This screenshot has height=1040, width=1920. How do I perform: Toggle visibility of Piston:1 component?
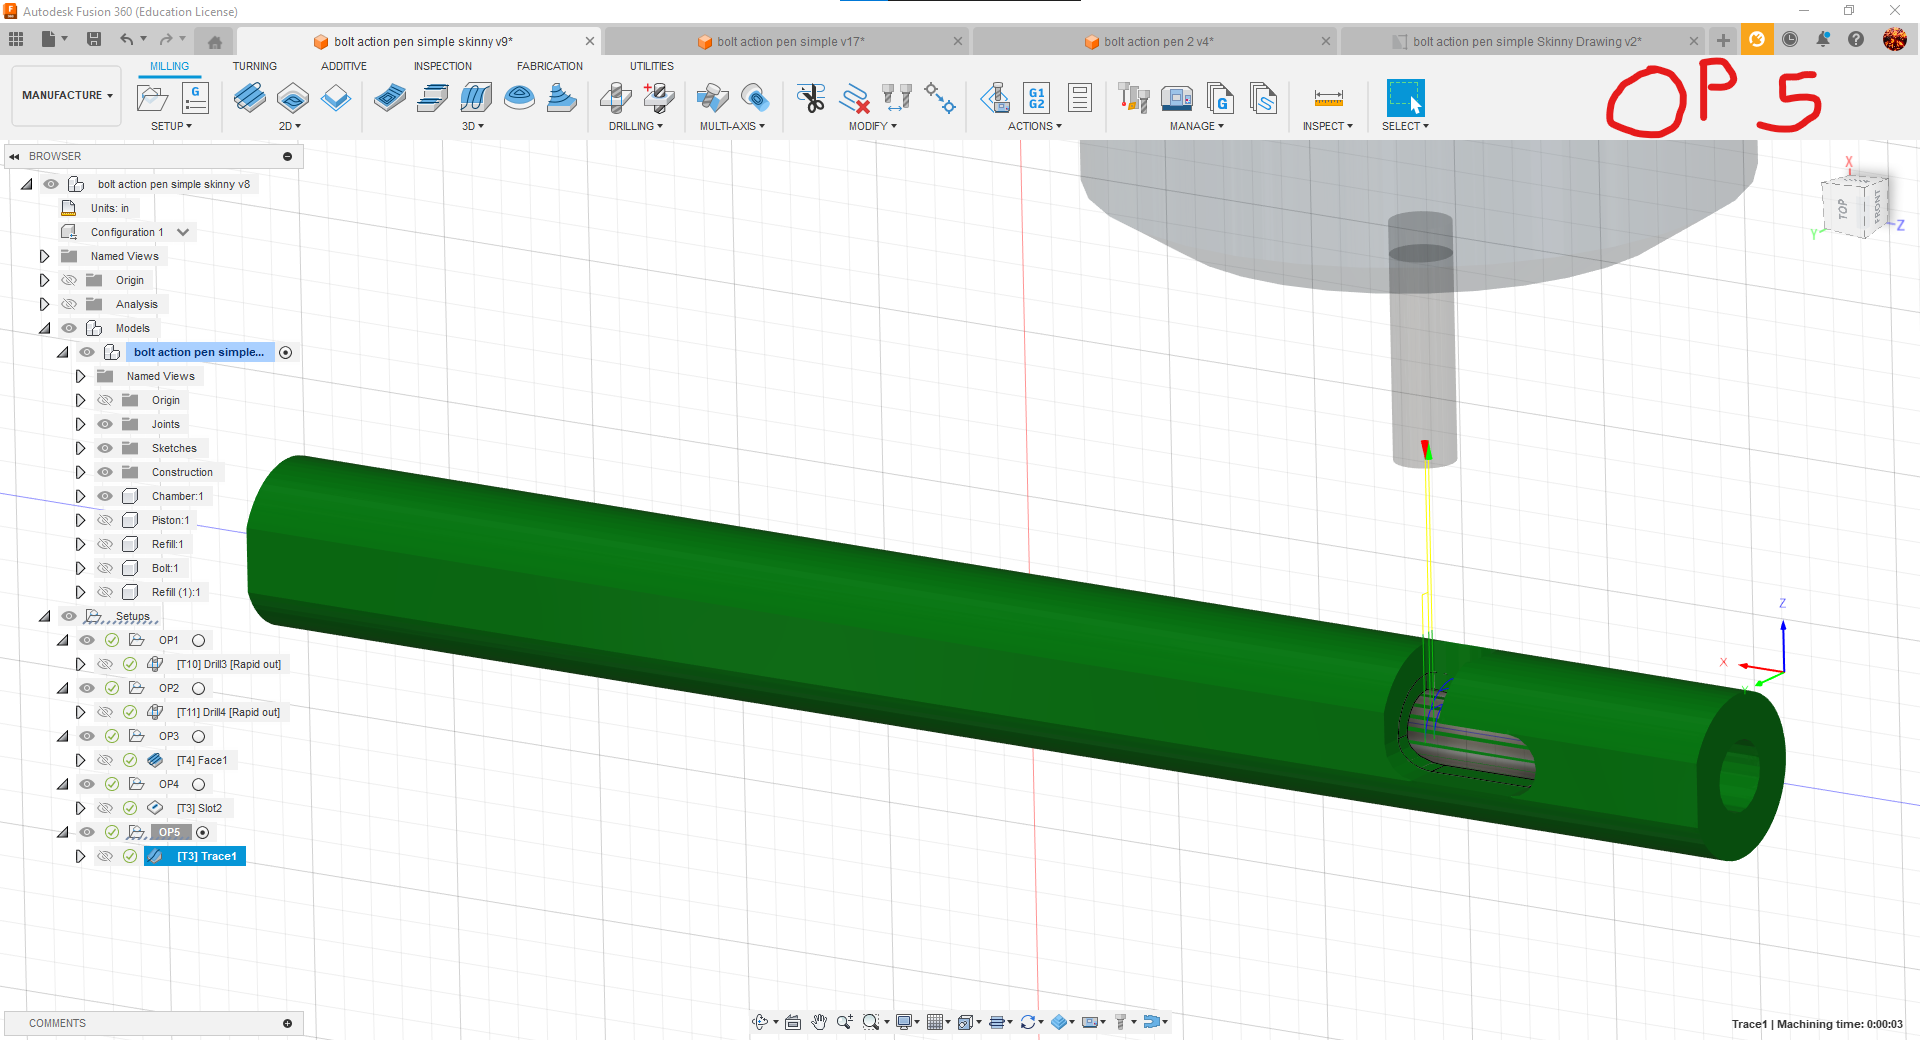(x=105, y=520)
